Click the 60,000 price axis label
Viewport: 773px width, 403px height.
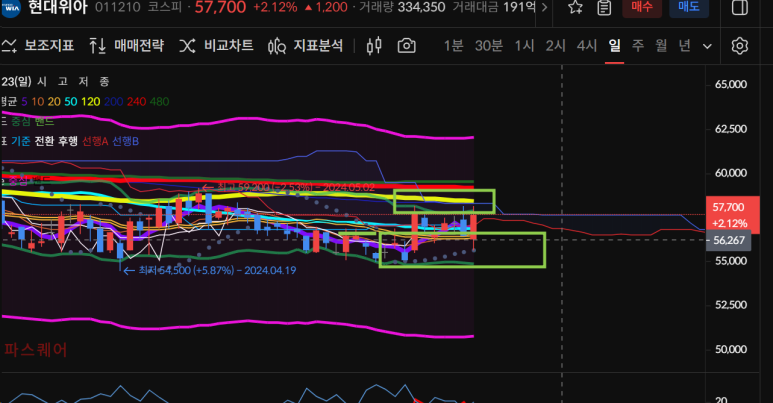[731, 173]
